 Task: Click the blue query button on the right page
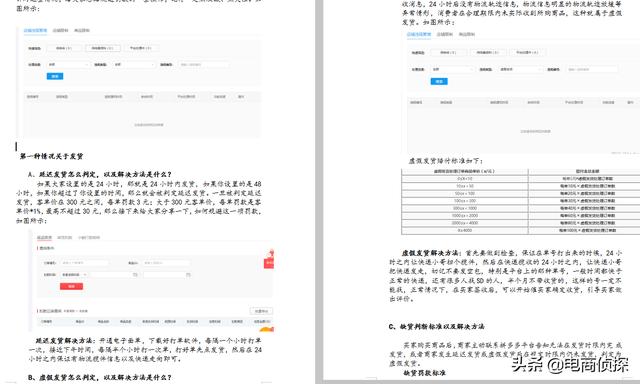pyautogui.click(x=439, y=81)
